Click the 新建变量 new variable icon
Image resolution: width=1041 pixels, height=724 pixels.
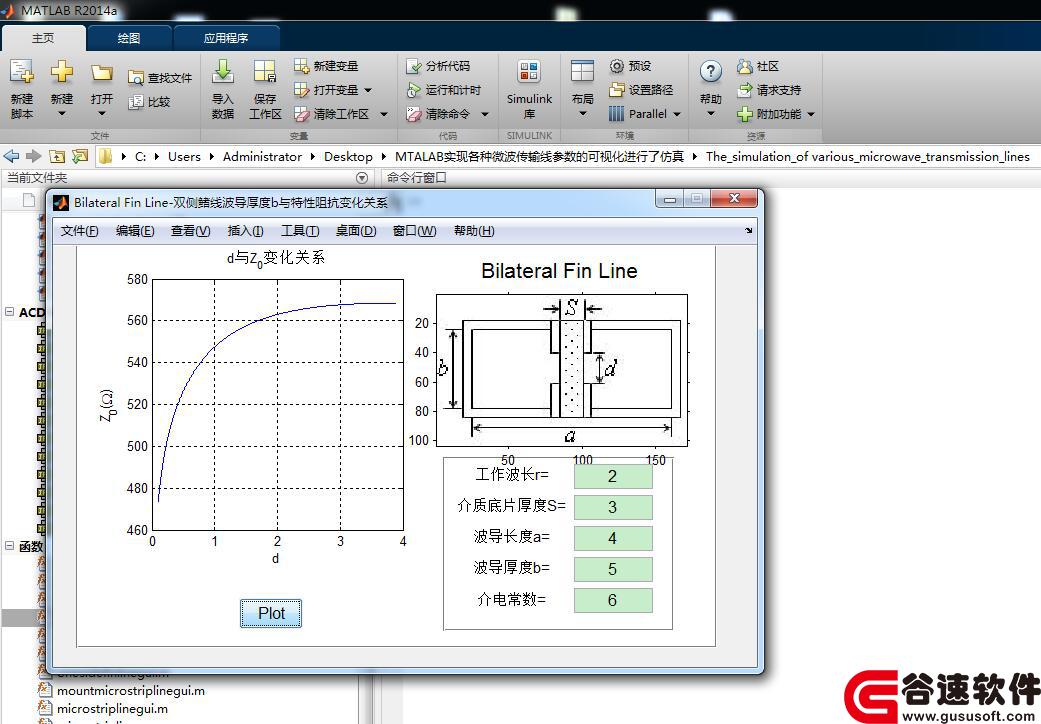[x=301, y=66]
